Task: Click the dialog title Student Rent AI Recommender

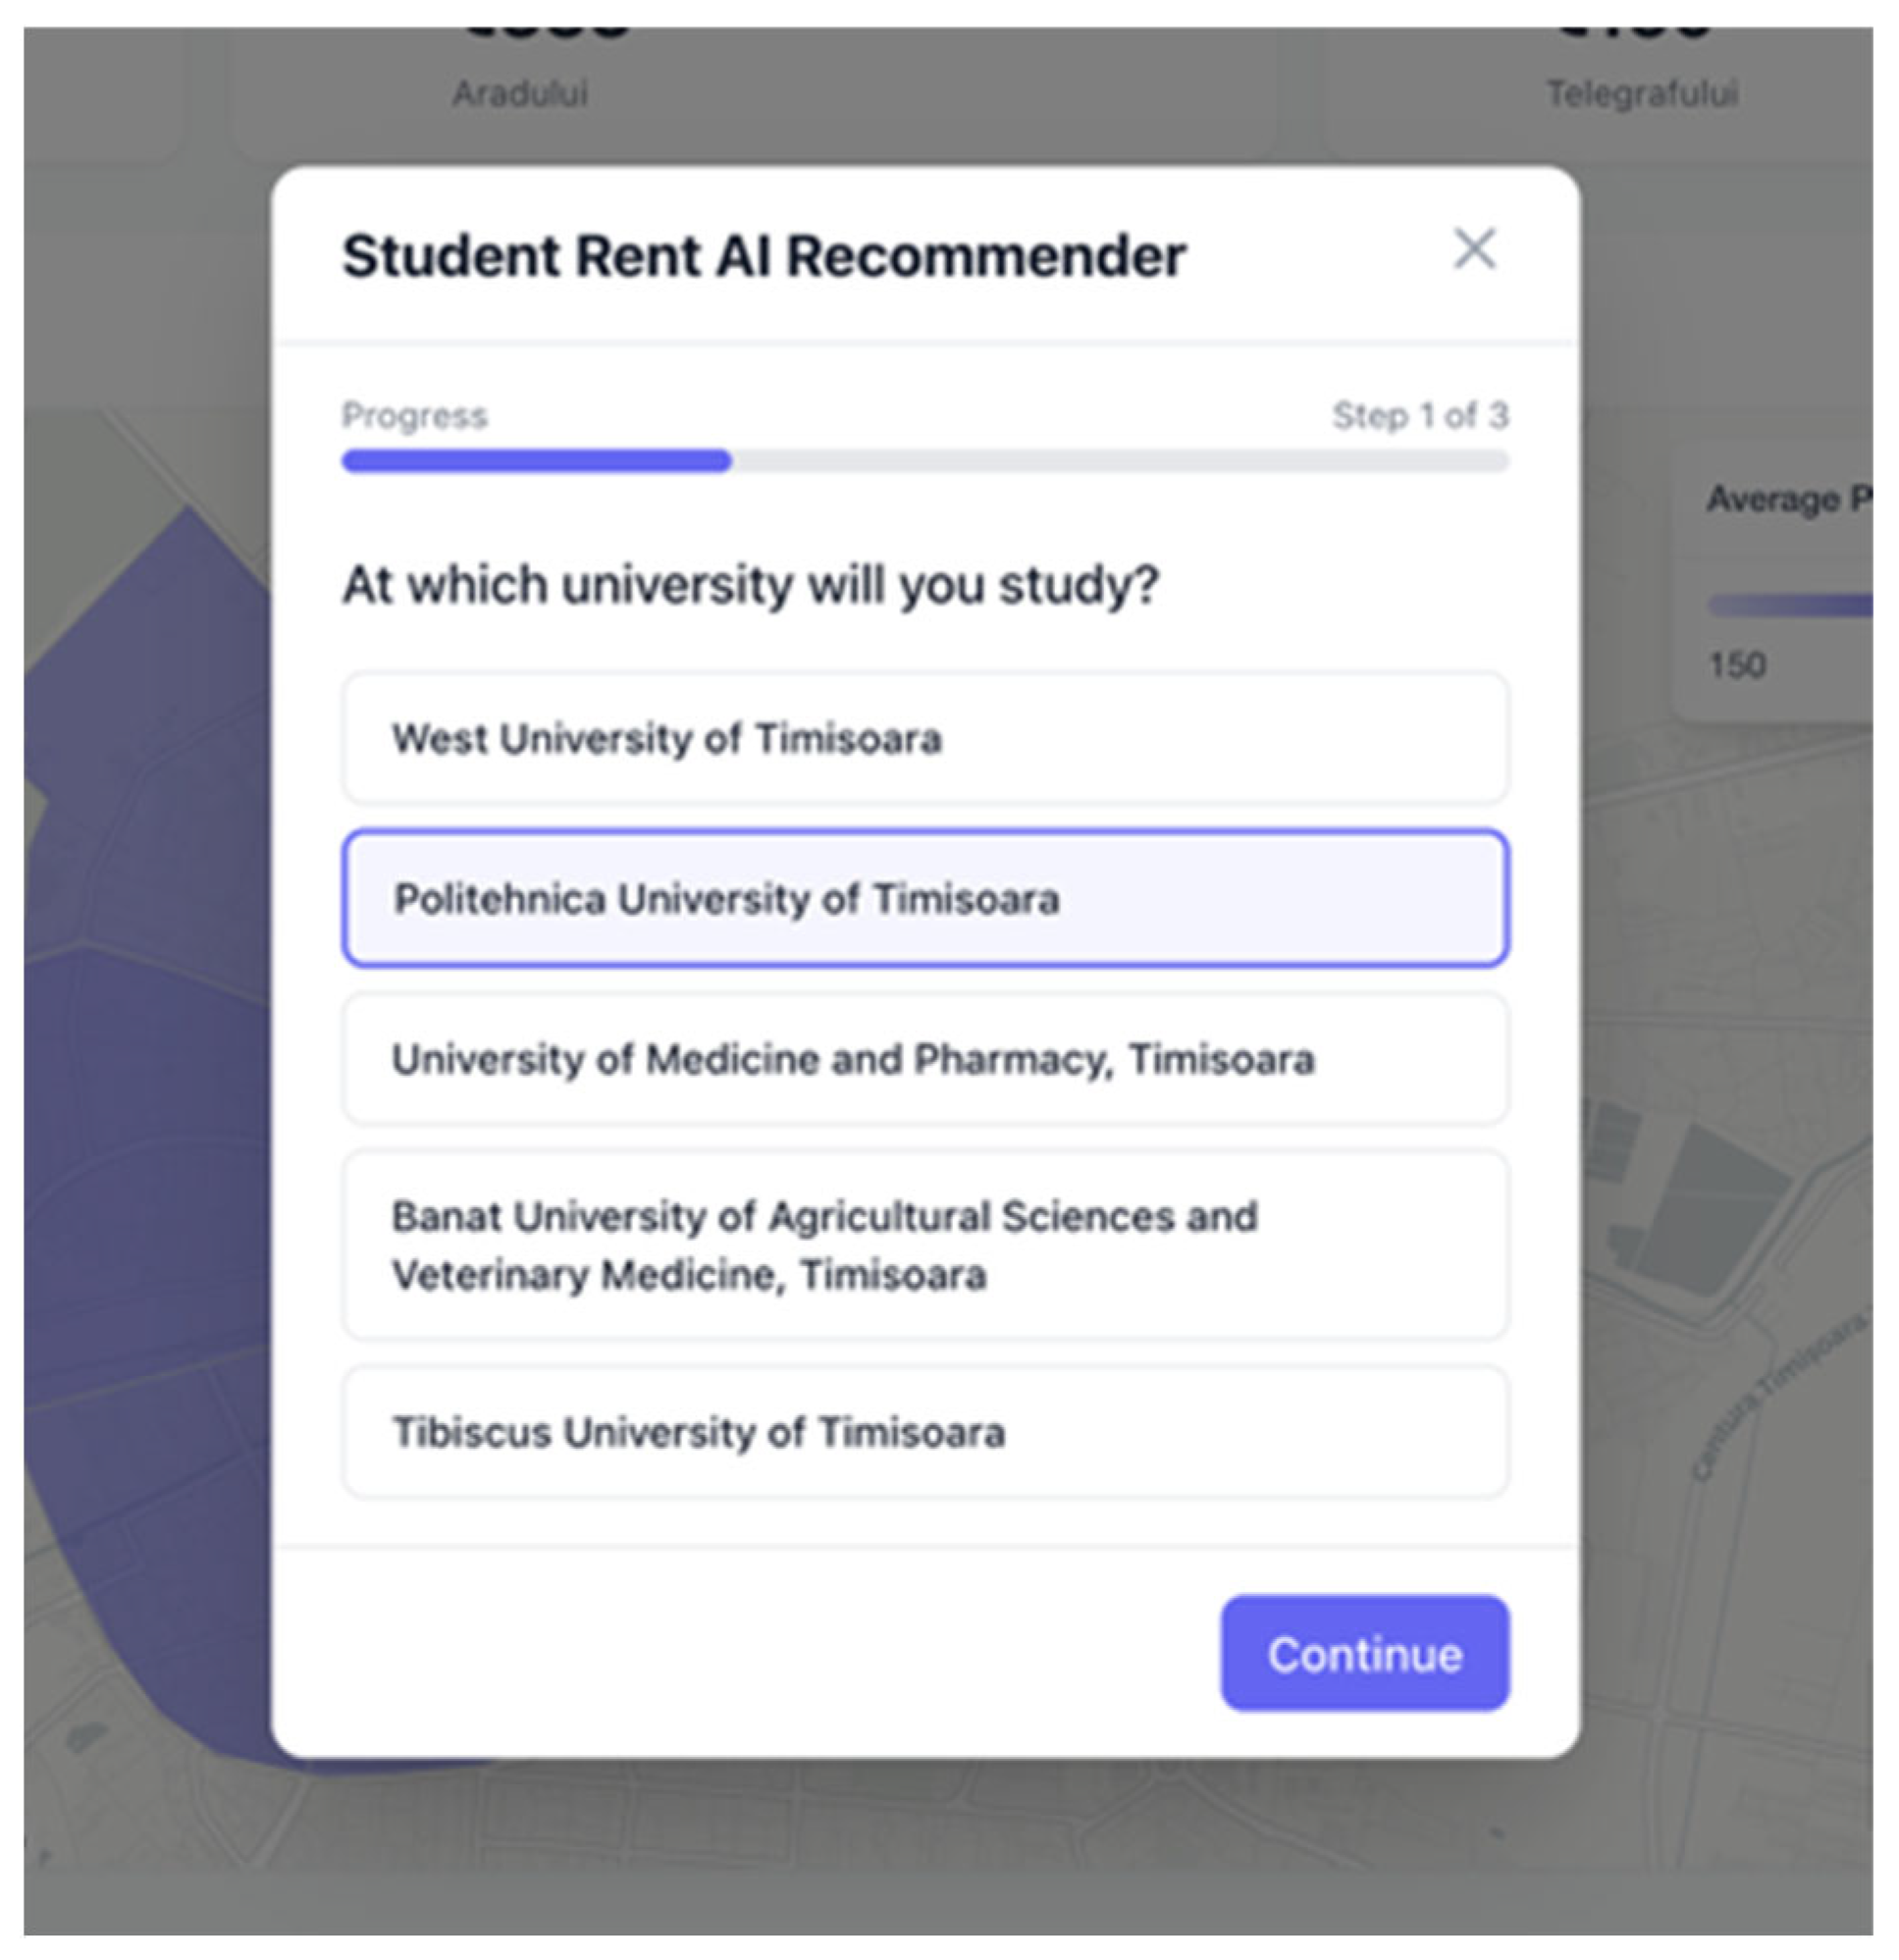Action: tap(764, 256)
